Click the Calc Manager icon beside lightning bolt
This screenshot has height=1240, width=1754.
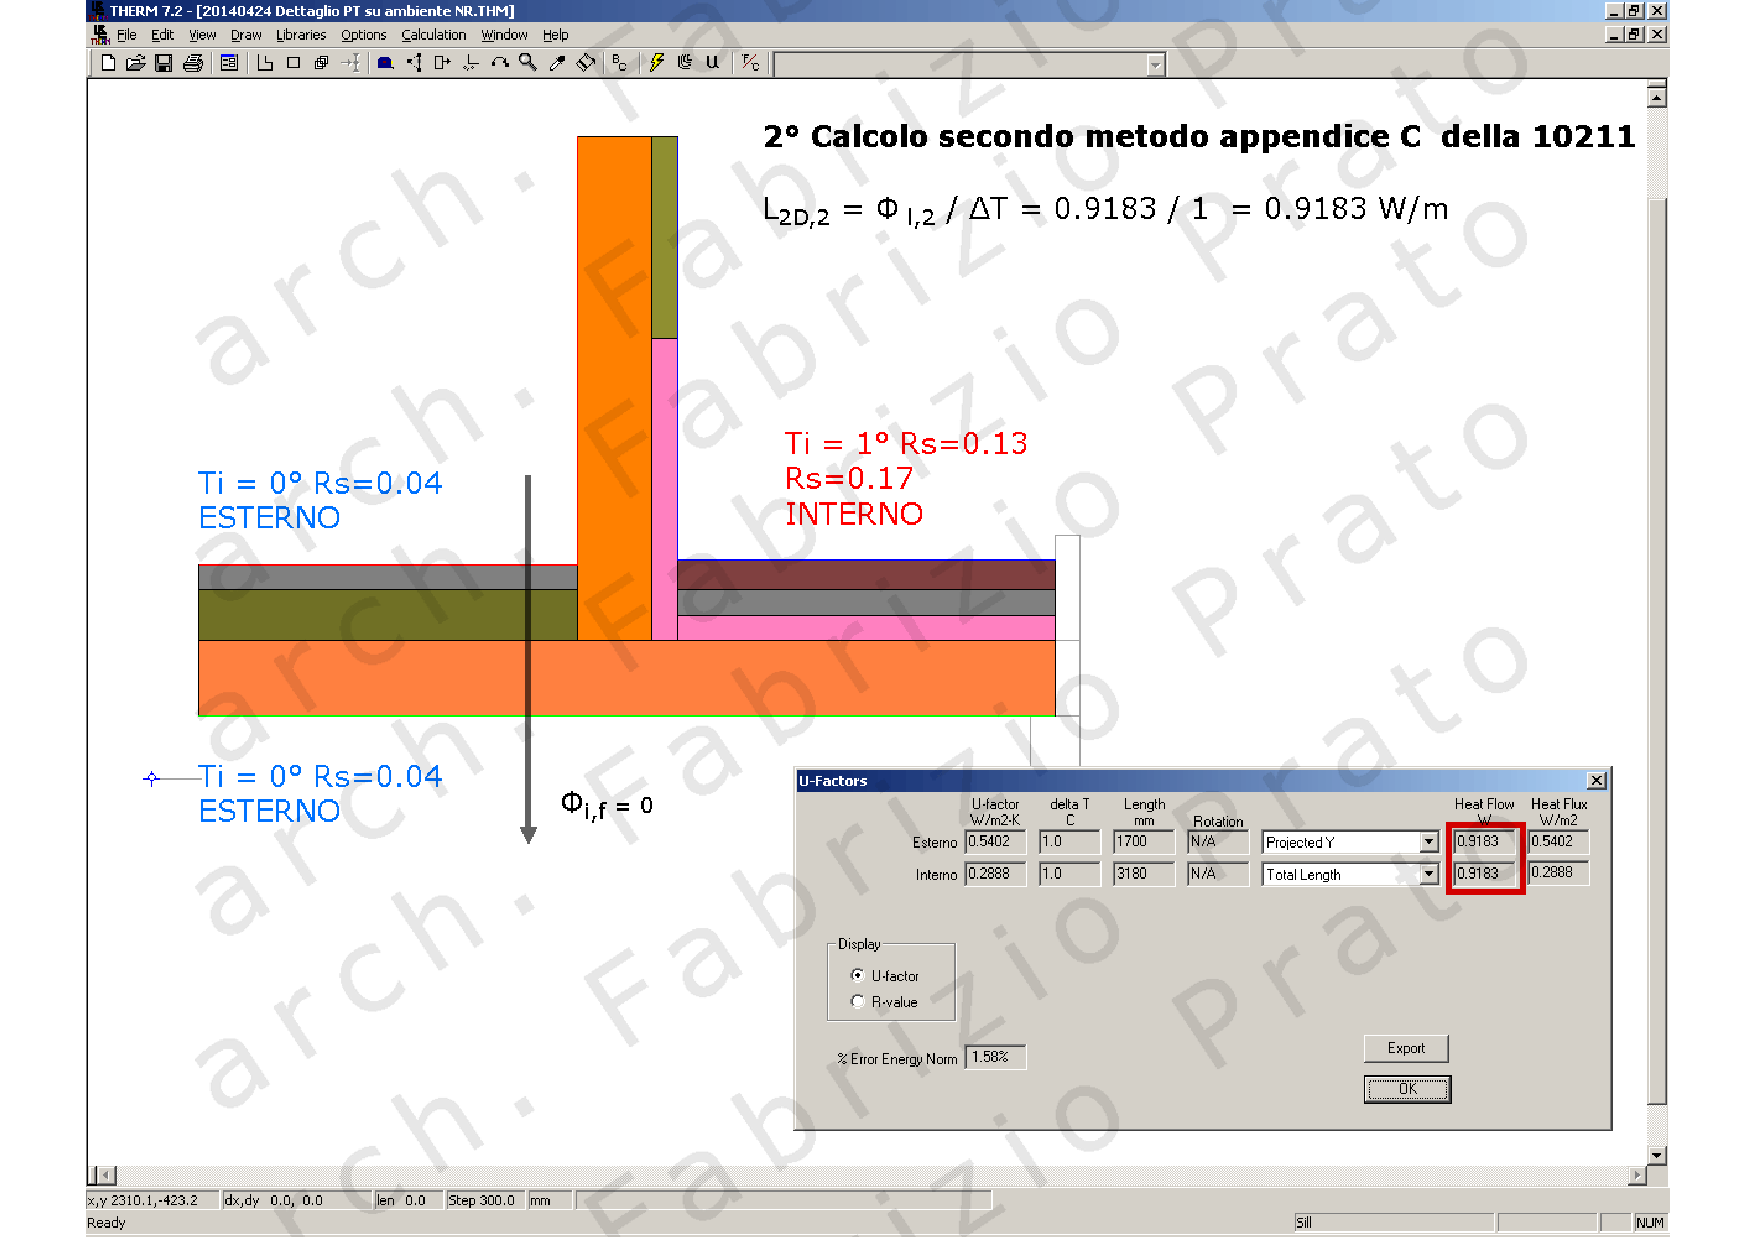coord(684,63)
